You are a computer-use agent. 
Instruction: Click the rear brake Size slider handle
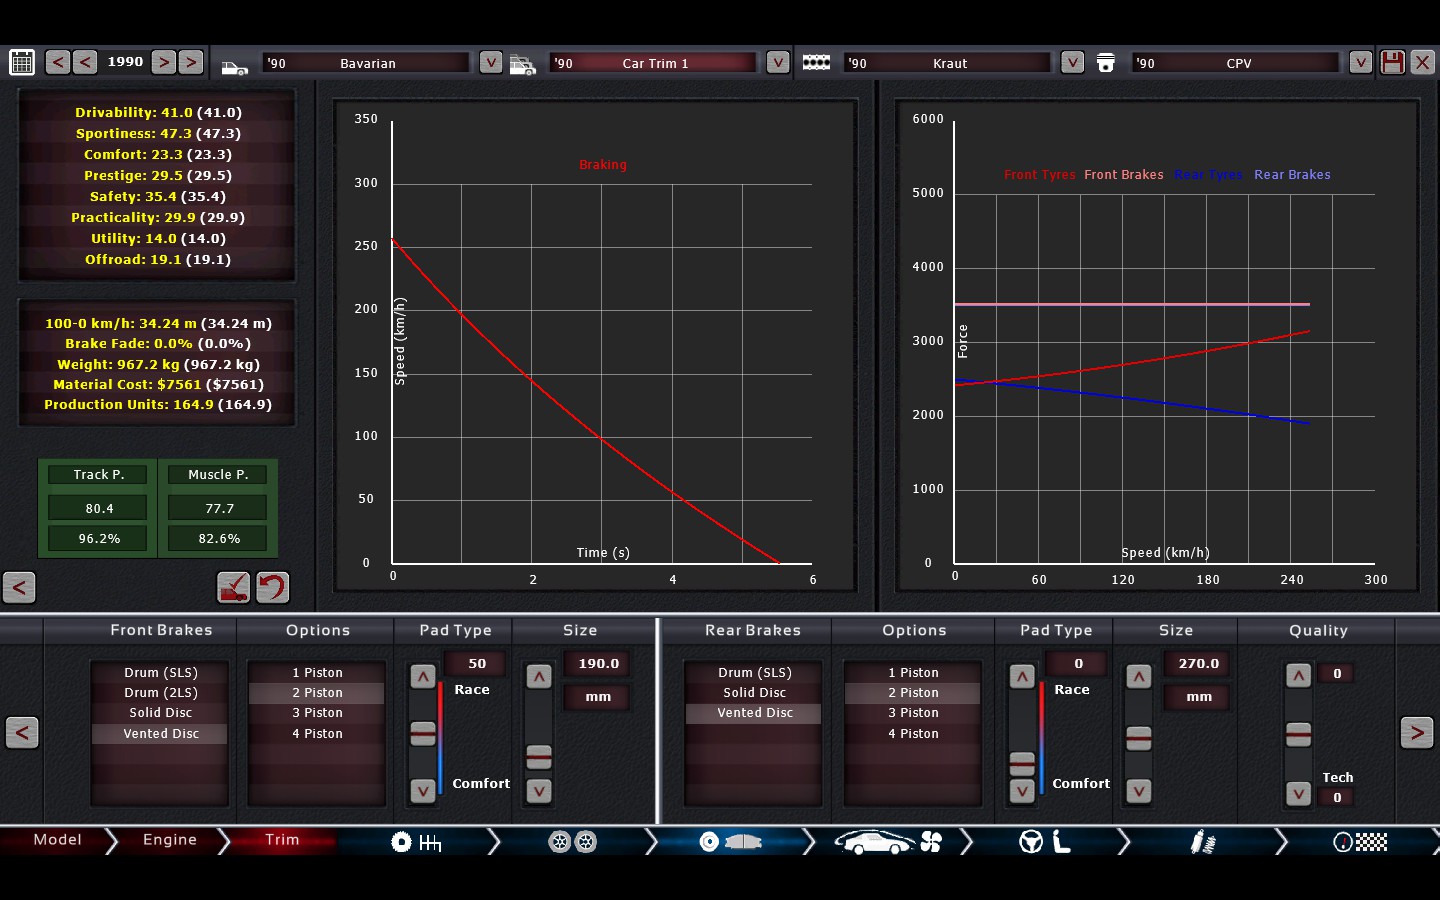tap(1139, 739)
